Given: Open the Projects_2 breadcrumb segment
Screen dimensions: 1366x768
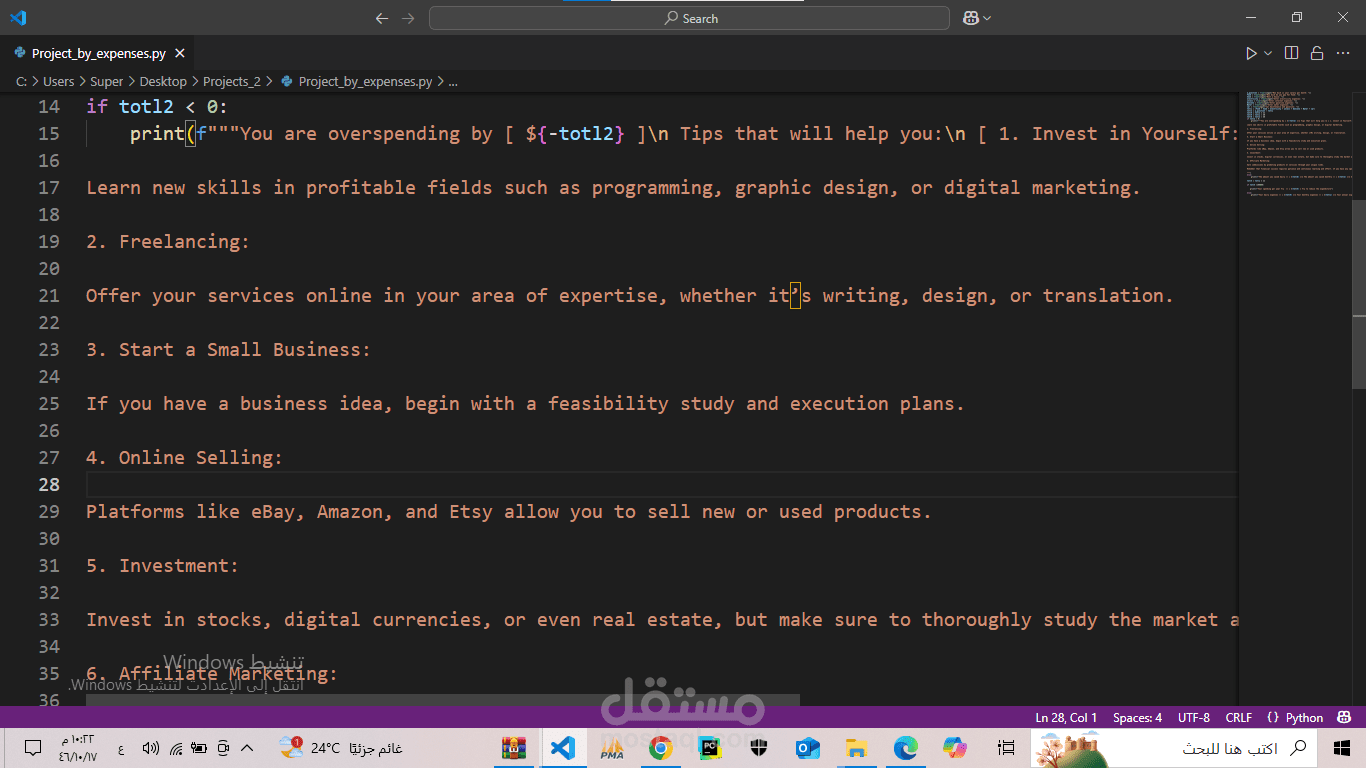Looking at the screenshot, I should click(x=232, y=81).
